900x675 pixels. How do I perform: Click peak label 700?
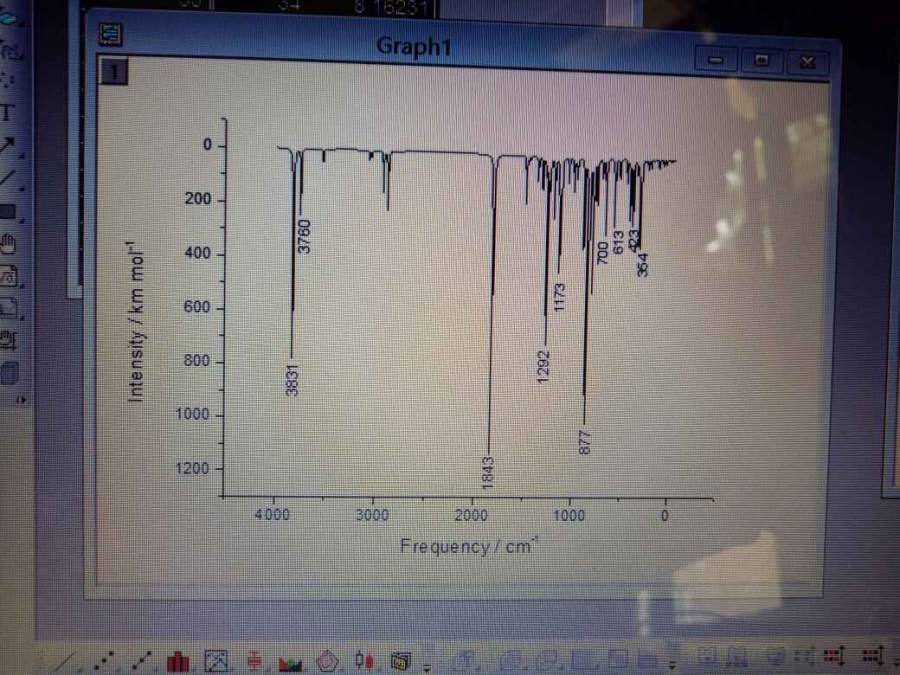click(602, 253)
